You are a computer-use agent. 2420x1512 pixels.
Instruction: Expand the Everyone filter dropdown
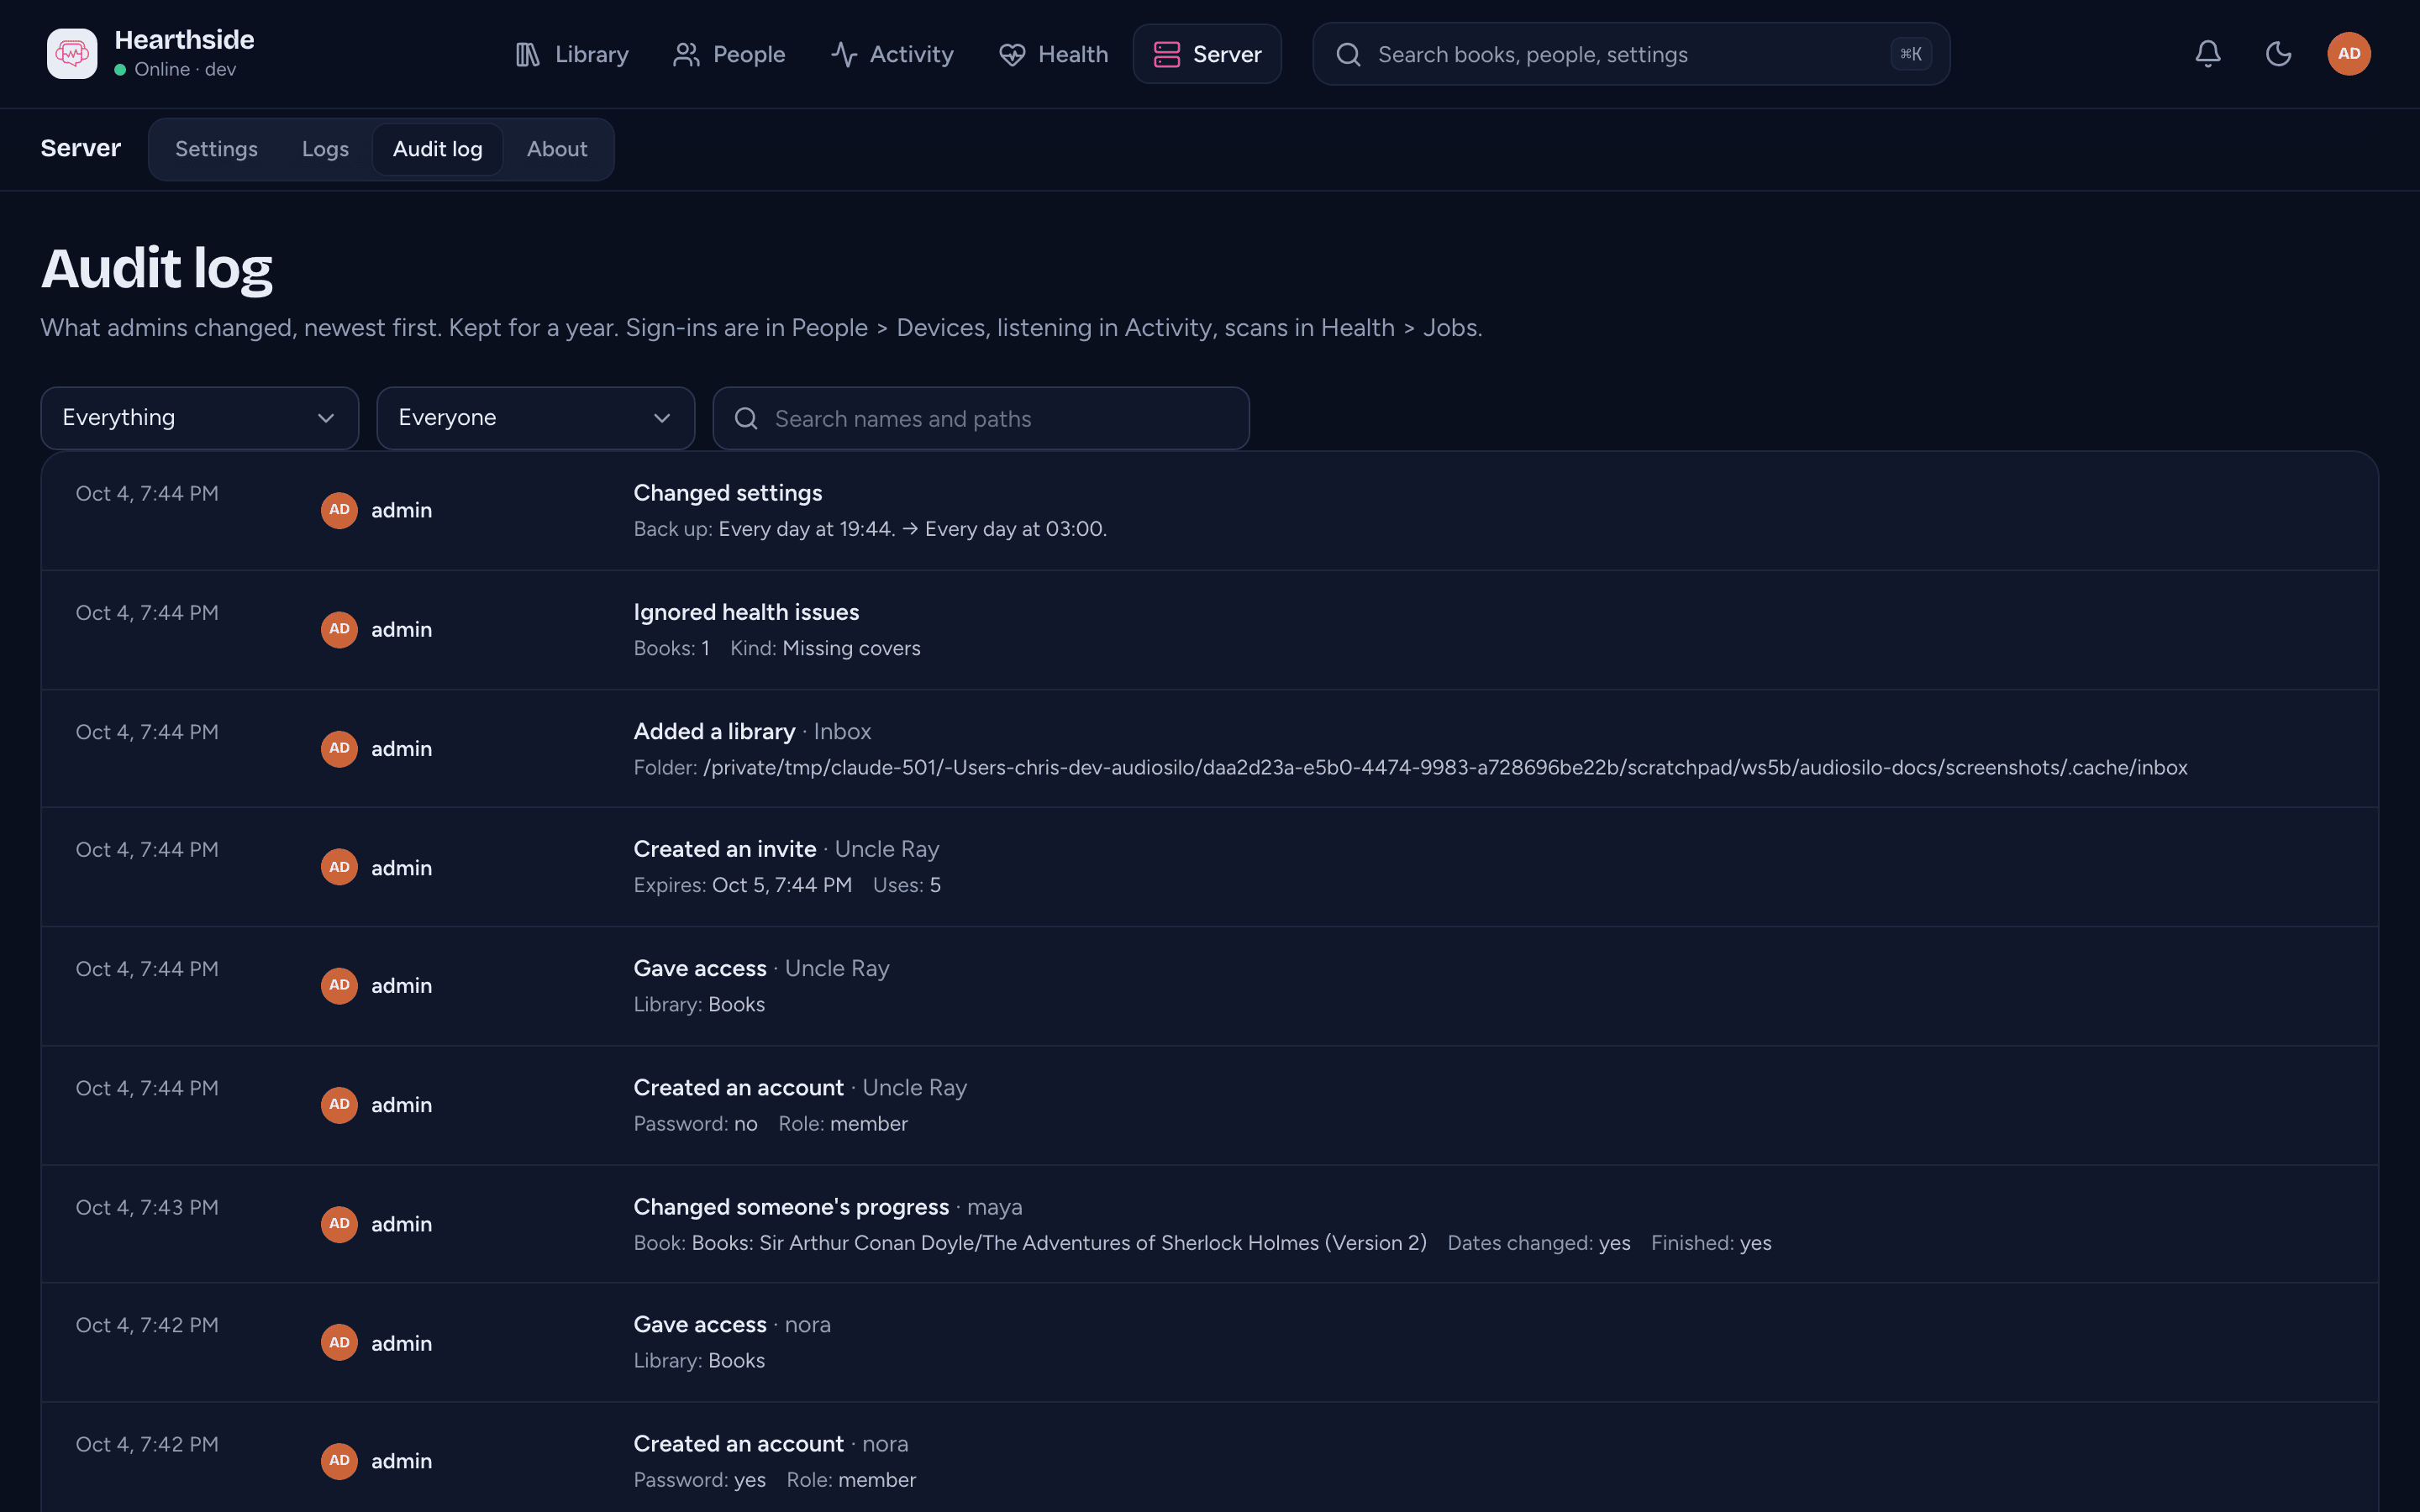pyautogui.click(x=536, y=418)
